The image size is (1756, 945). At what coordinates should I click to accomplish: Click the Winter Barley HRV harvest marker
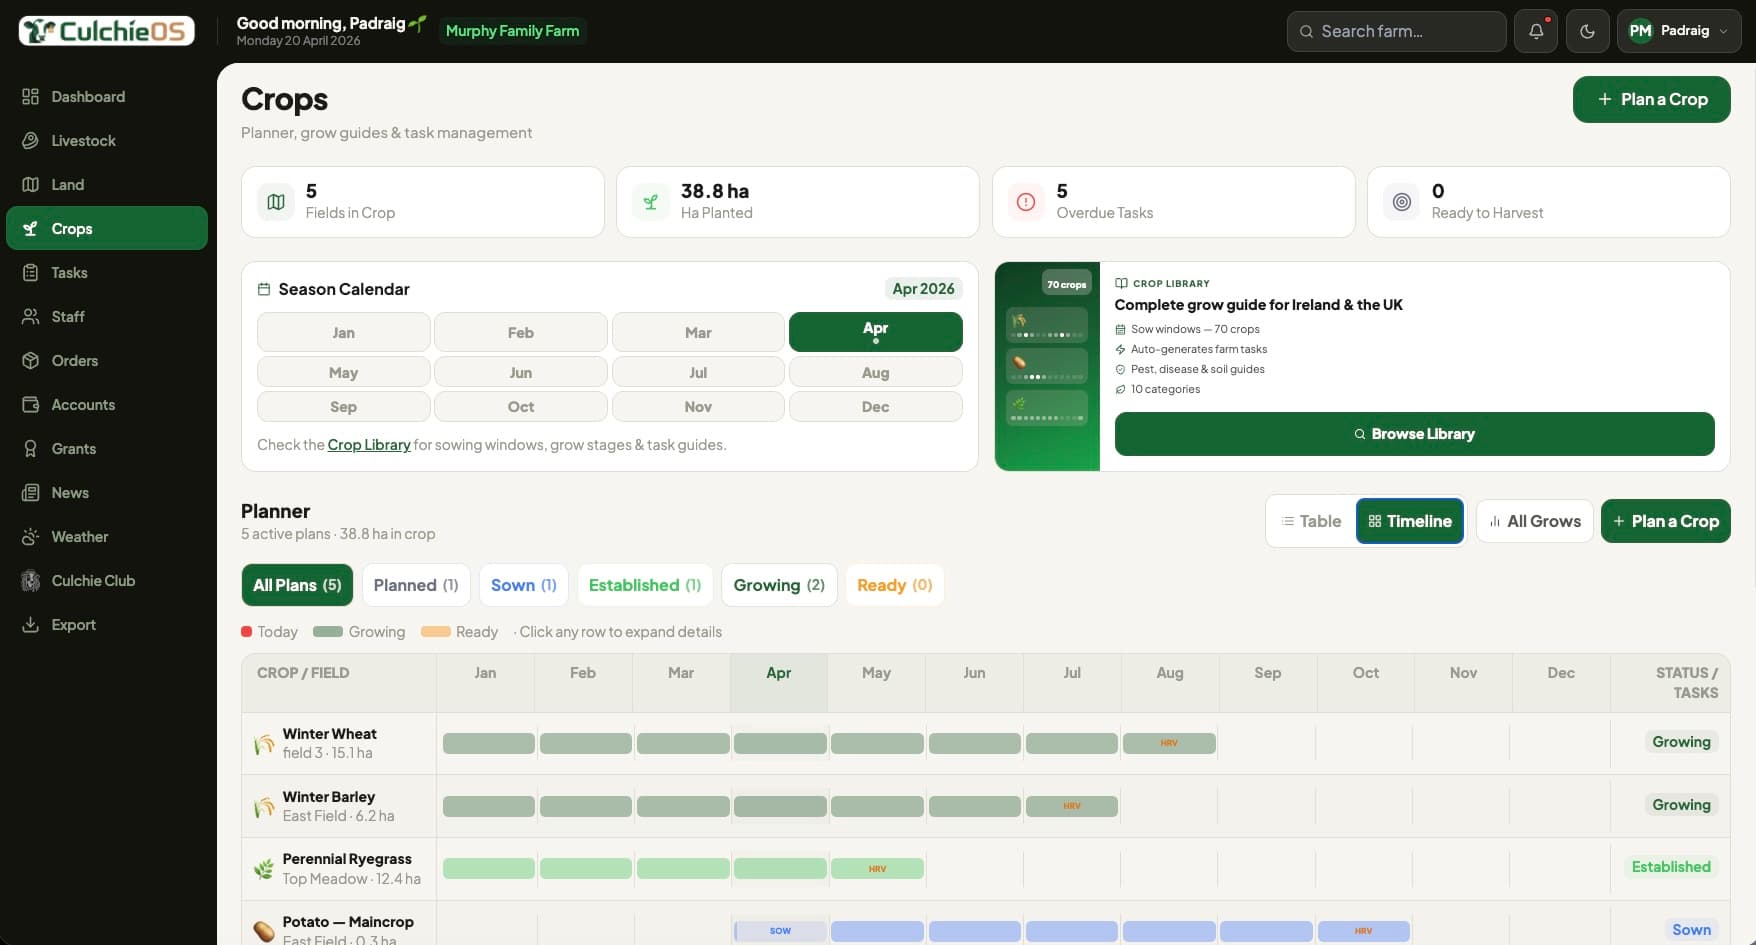coord(1071,806)
